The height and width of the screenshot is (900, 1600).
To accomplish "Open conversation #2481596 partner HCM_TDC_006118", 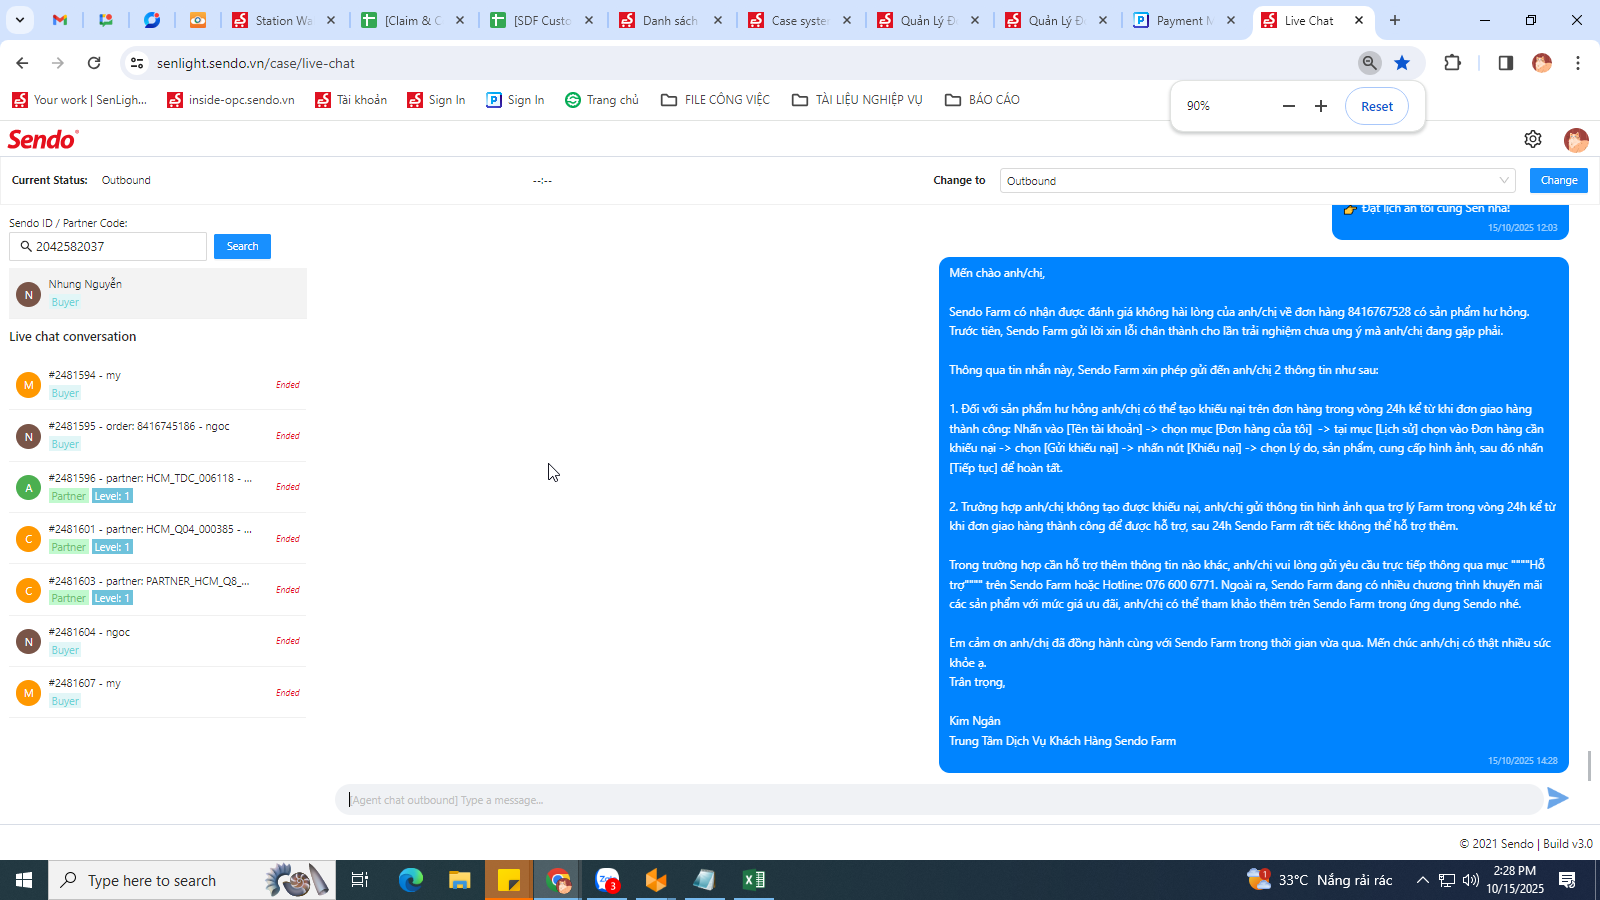I will [x=158, y=487].
